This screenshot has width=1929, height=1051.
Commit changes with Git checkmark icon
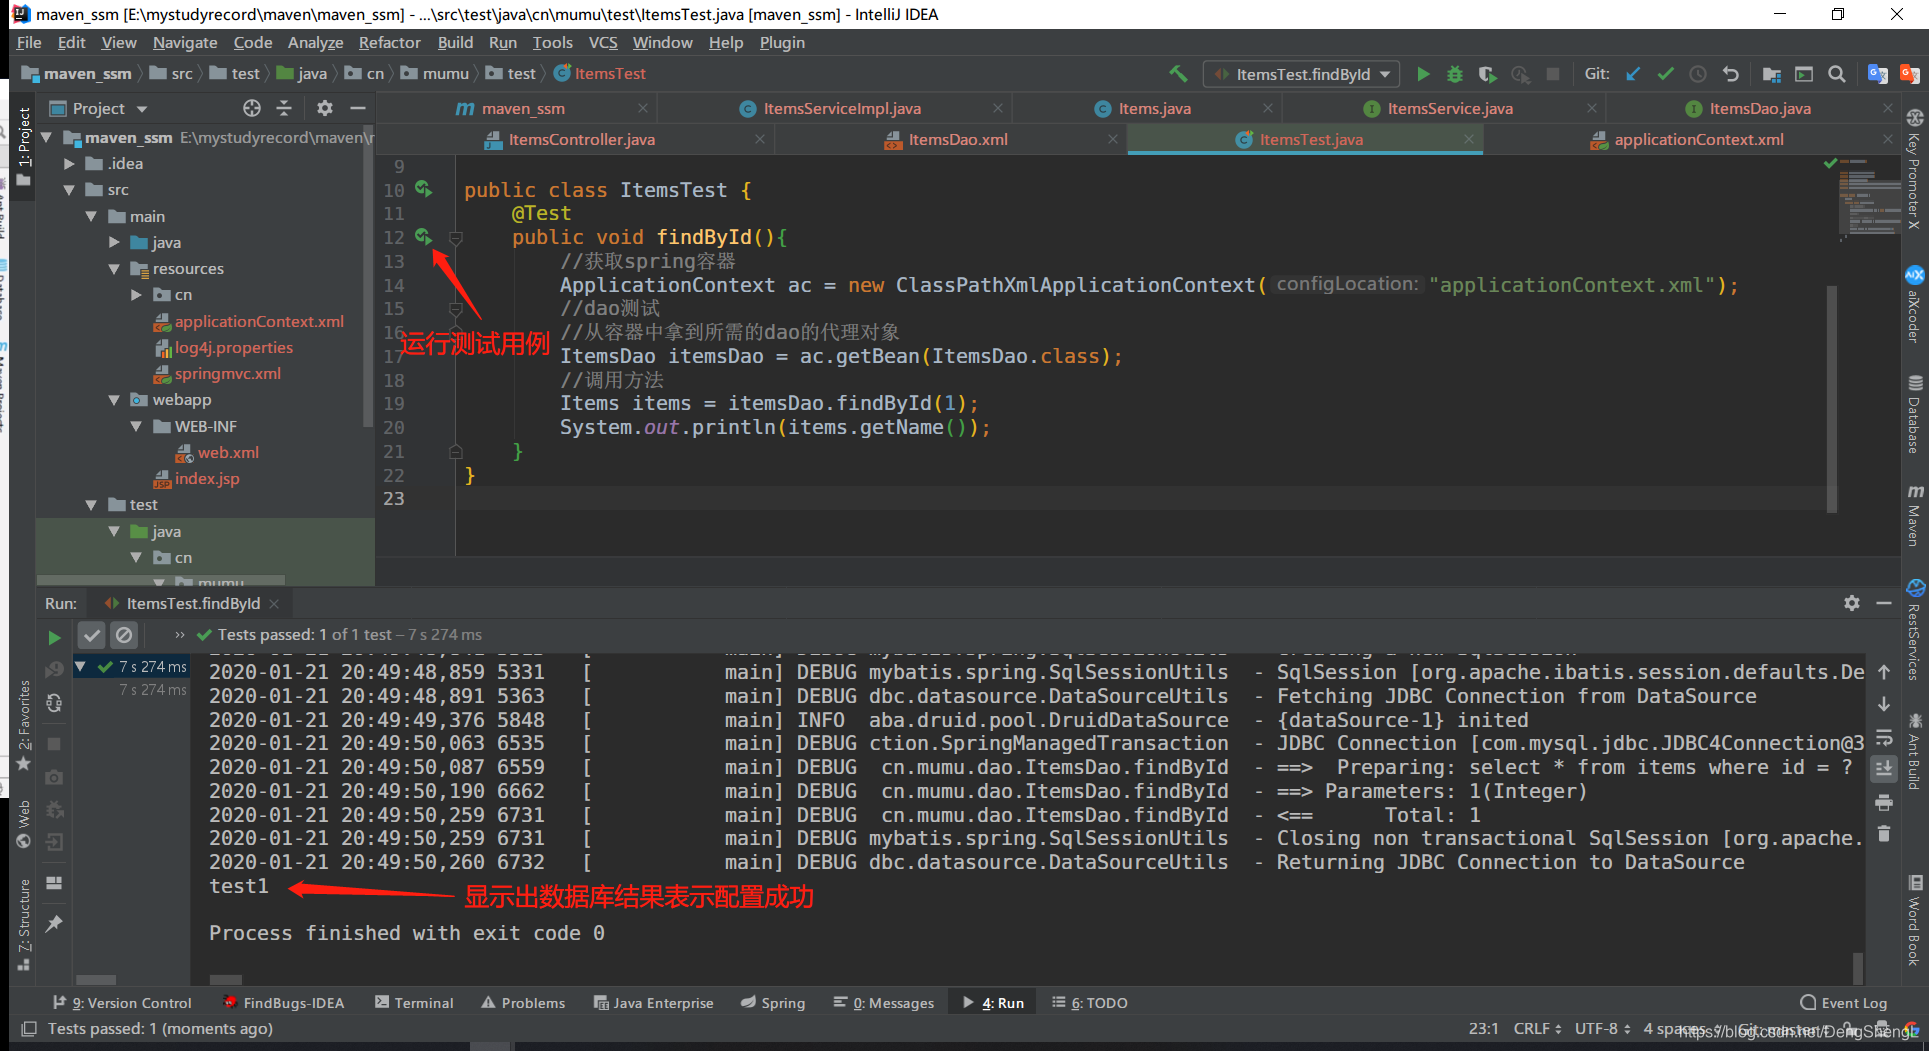click(x=1665, y=74)
